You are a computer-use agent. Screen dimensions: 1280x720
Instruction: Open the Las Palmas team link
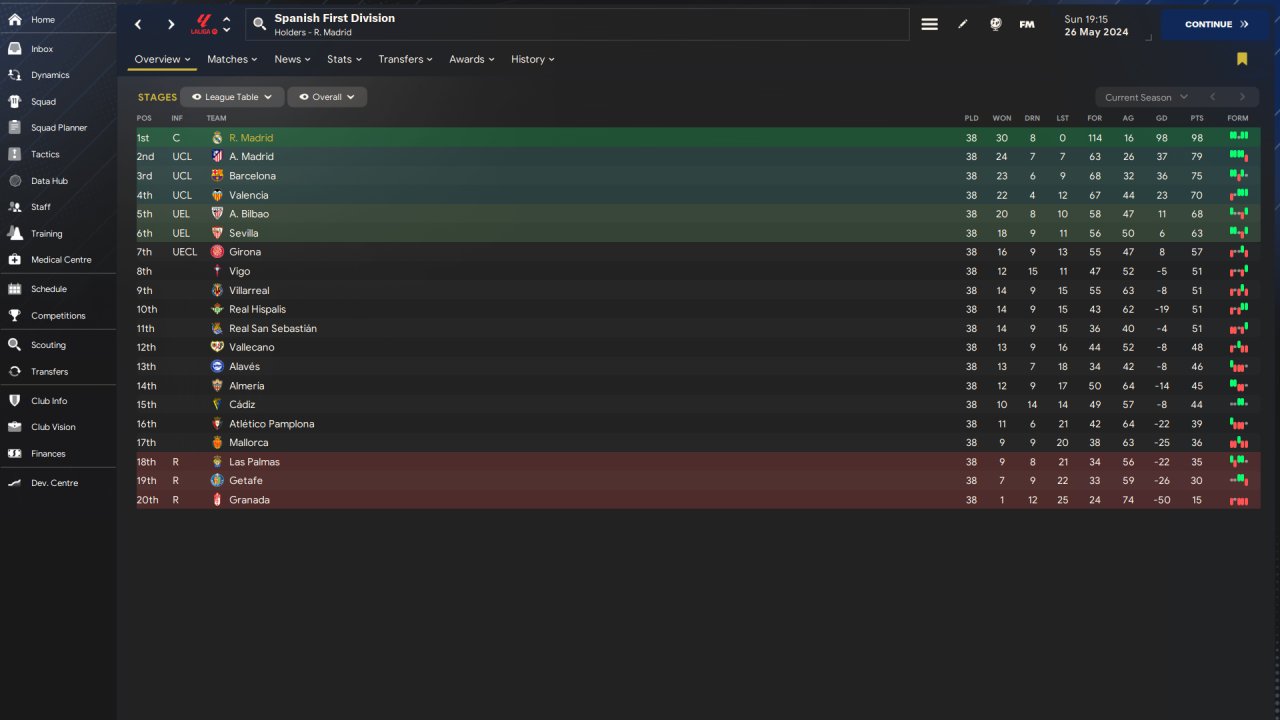coord(254,462)
